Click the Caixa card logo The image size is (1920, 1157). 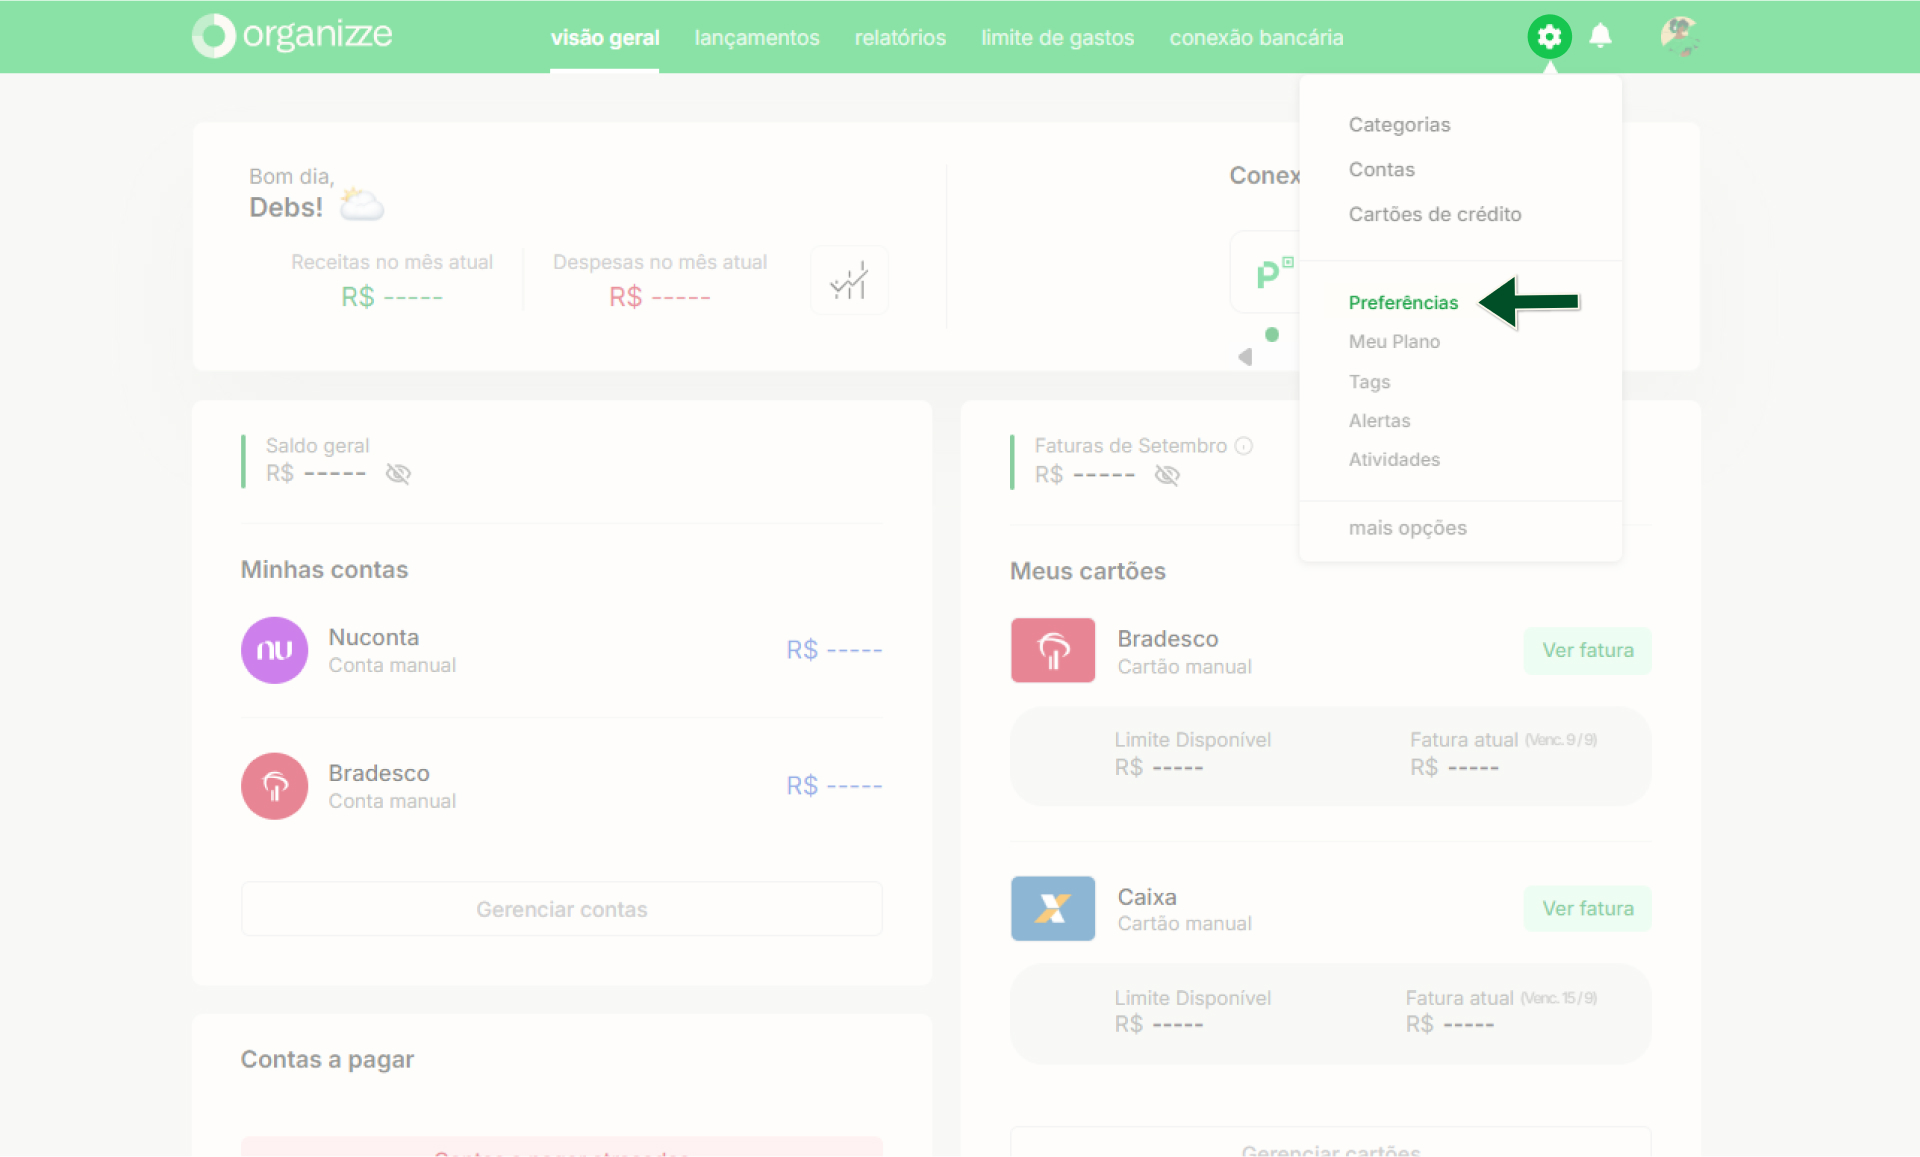(x=1053, y=908)
